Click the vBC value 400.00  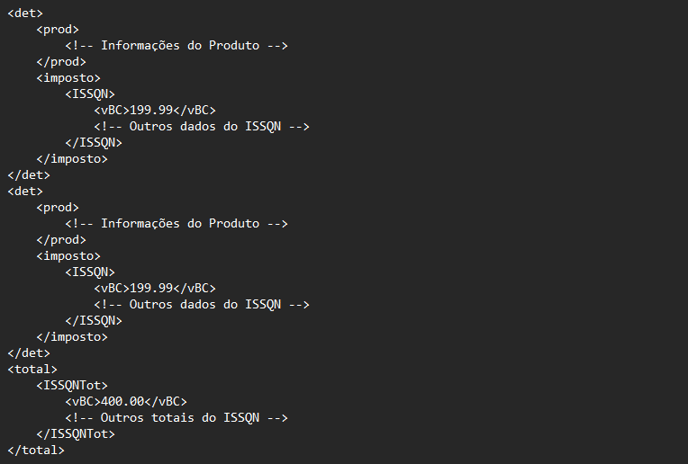pyautogui.click(x=122, y=402)
